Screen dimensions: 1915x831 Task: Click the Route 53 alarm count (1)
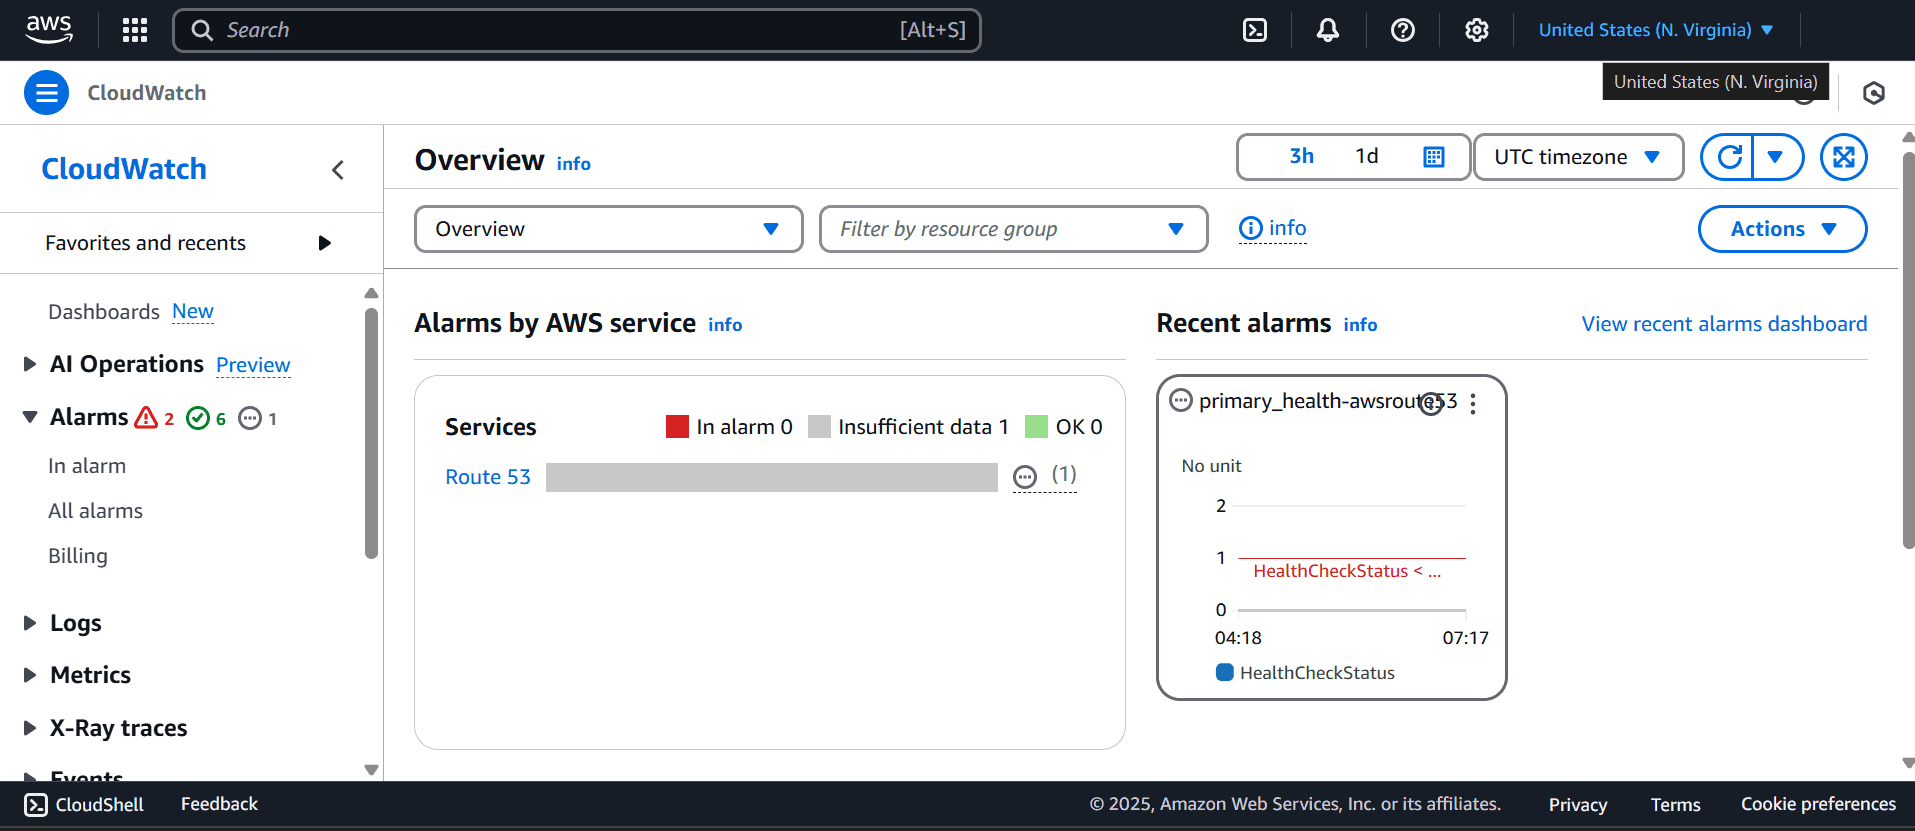tap(1064, 474)
